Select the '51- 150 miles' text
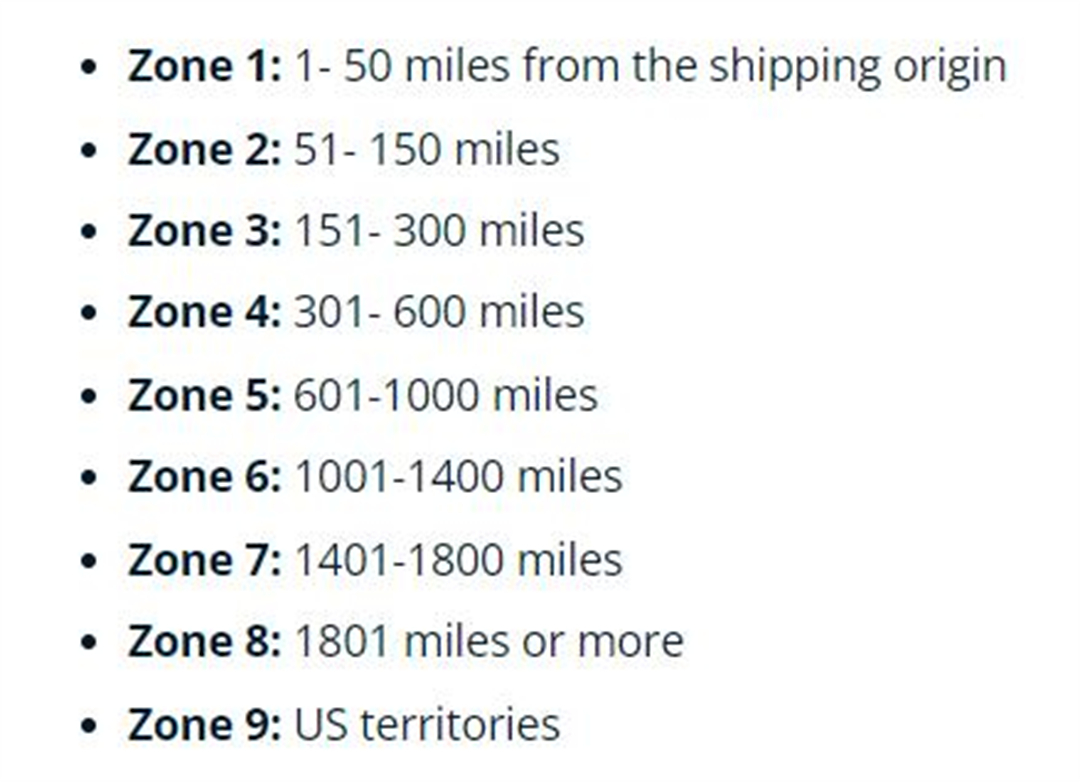 point(427,149)
